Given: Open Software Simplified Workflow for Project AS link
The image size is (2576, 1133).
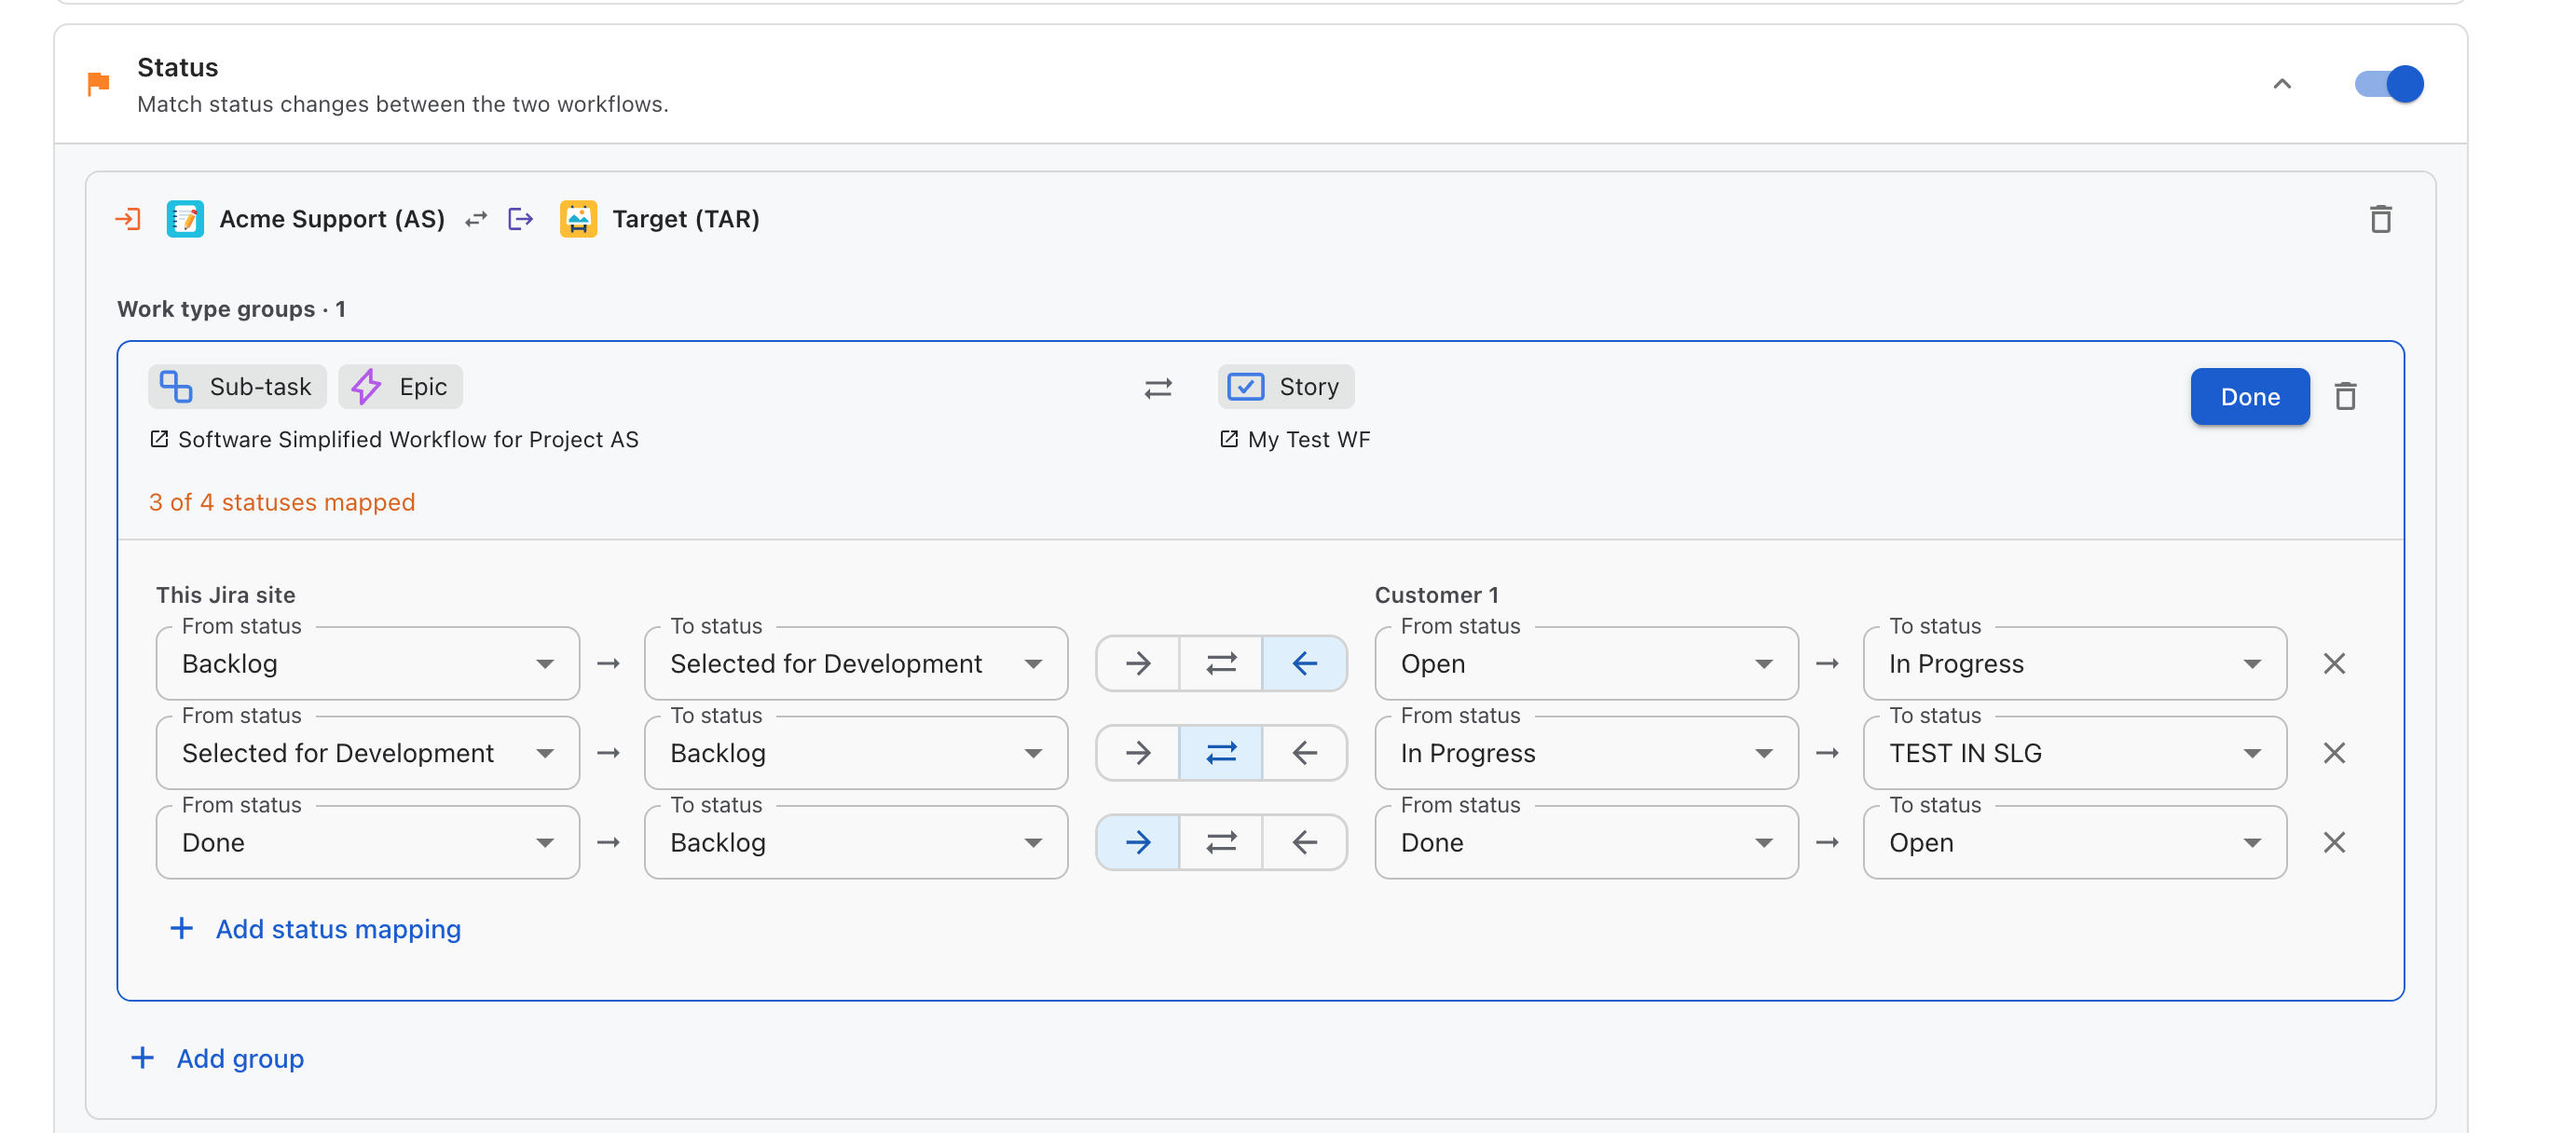Looking at the screenshot, I should [394, 439].
